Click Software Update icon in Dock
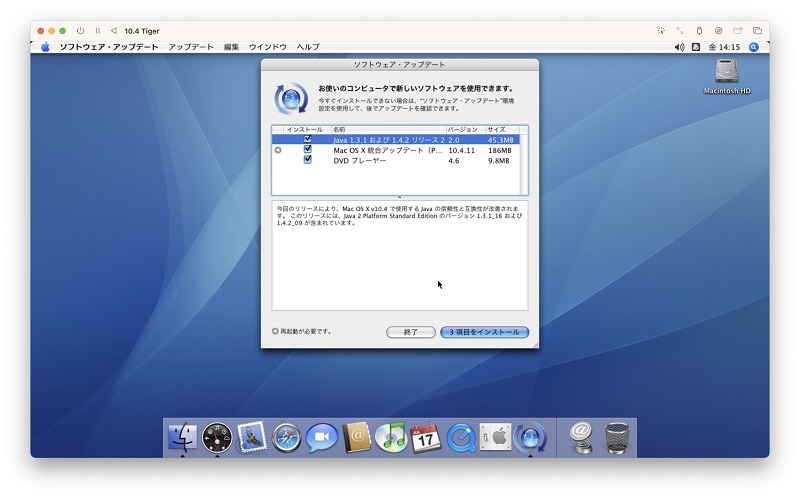The image size is (800, 498). click(x=530, y=437)
